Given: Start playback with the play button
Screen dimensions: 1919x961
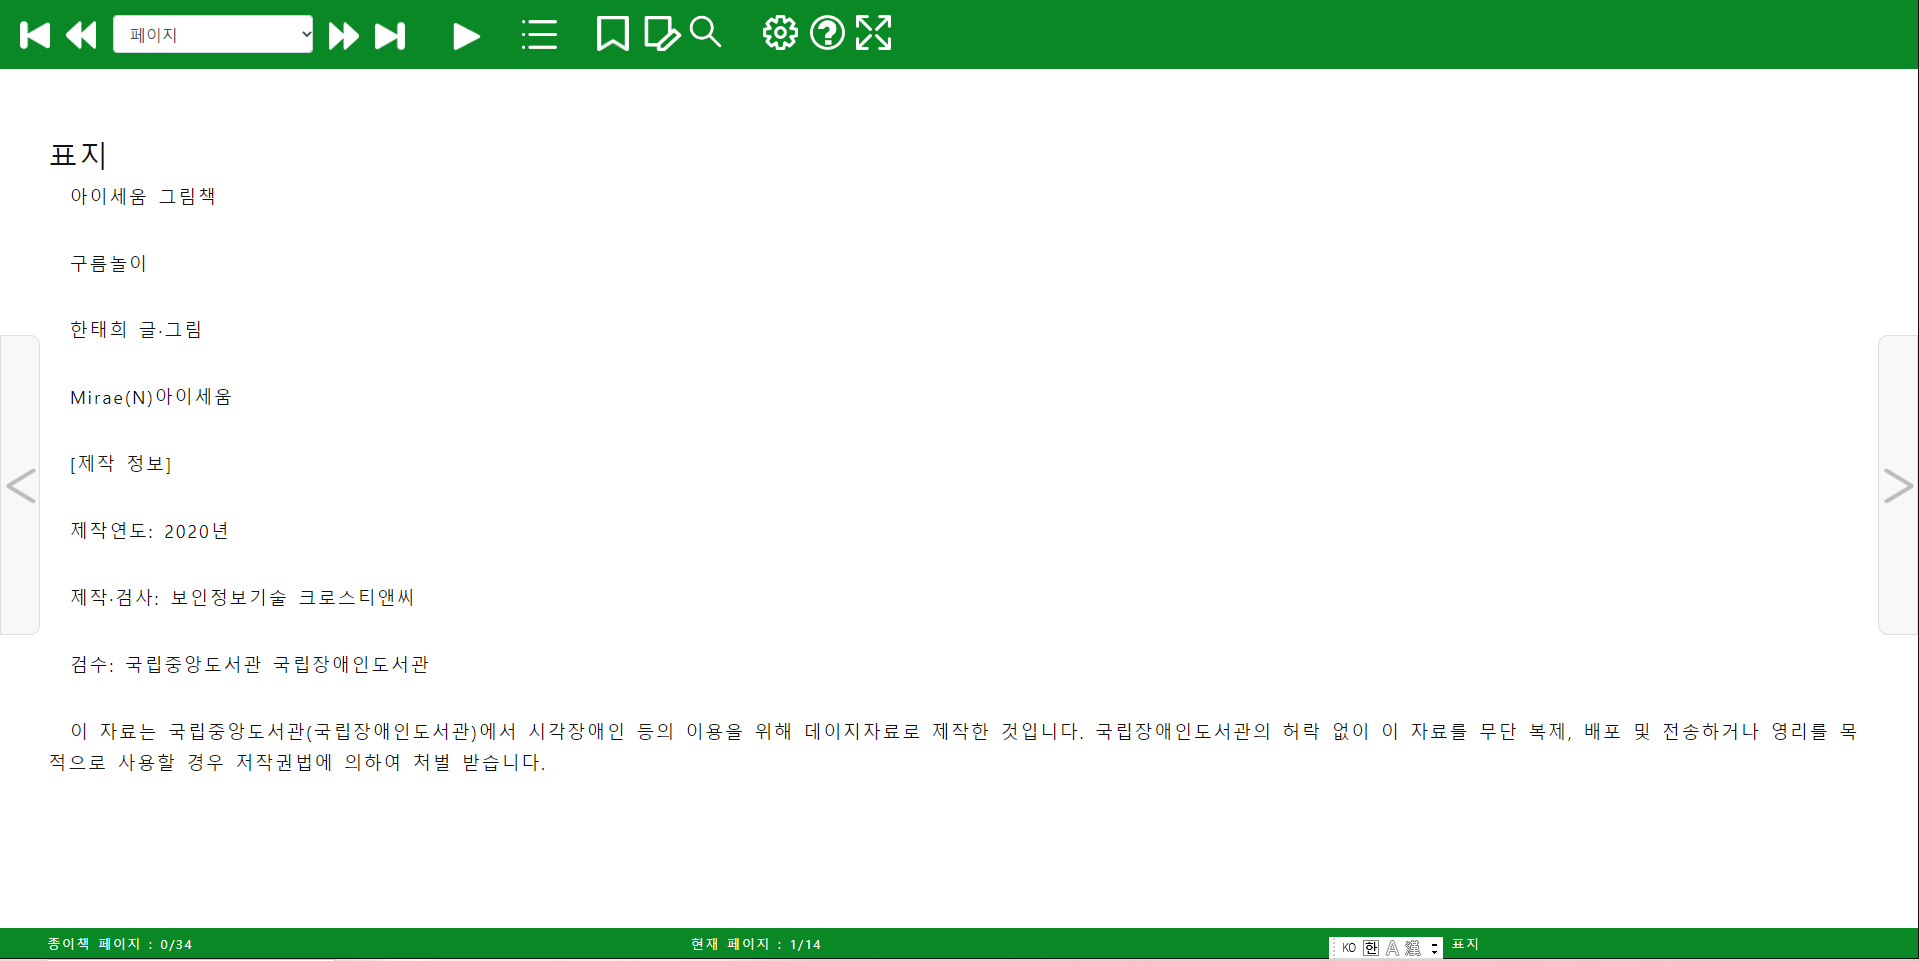Looking at the screenshot, I should [466, 37].
